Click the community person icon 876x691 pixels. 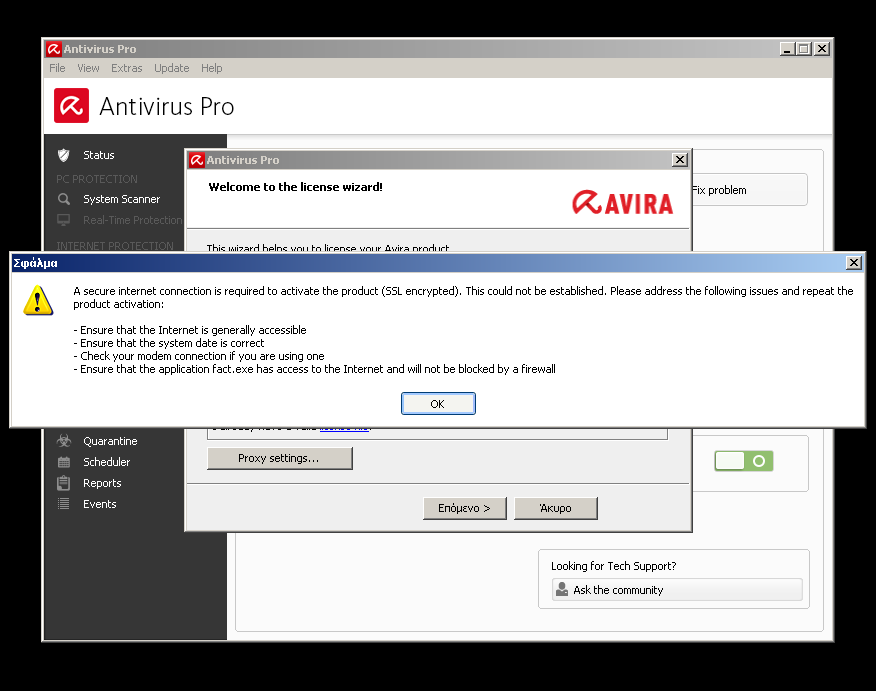[562, 590]
